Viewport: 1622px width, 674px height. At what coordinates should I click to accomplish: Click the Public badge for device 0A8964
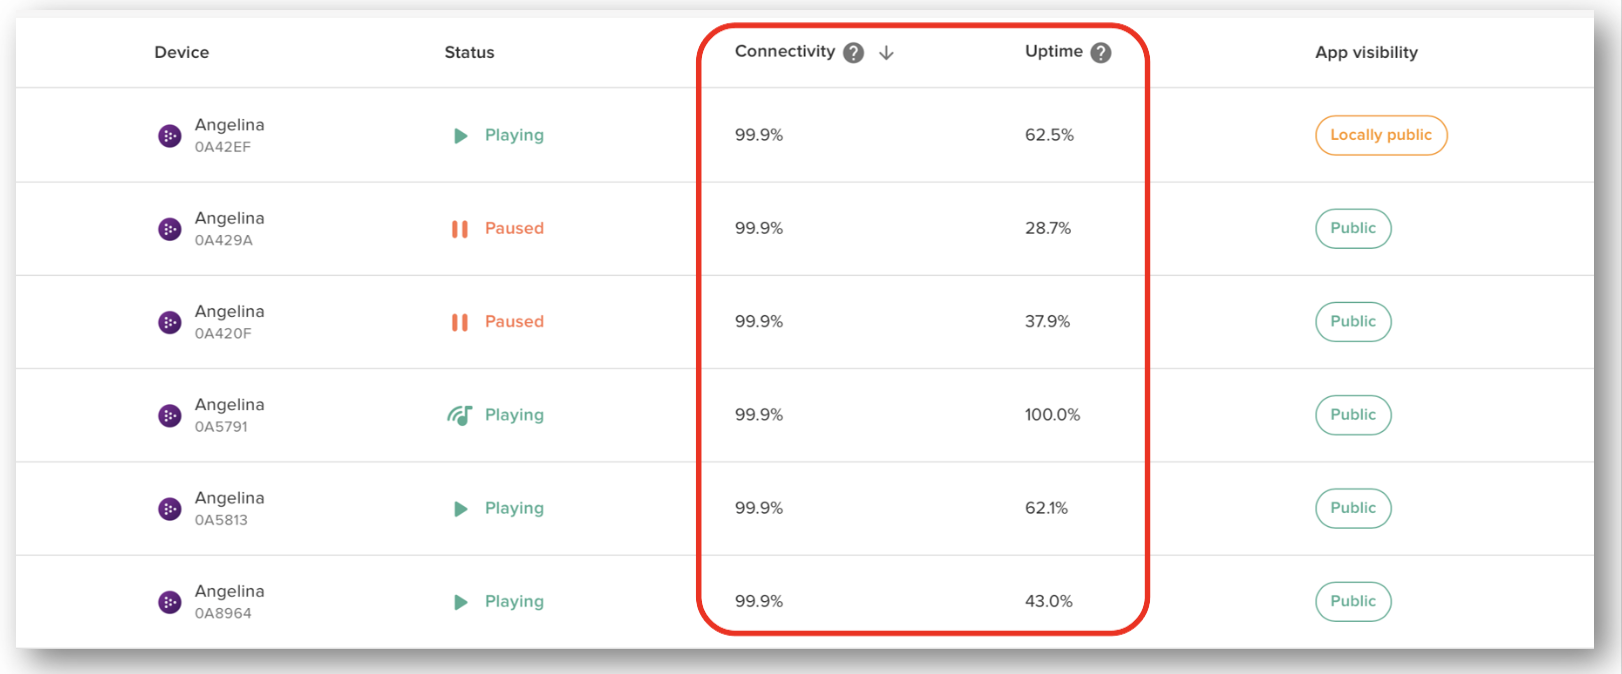pyautogui.click(x=1353, y=602)
